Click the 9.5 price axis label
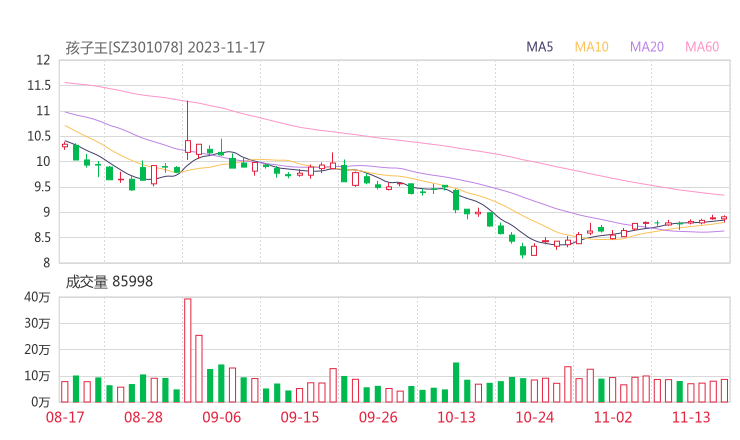740x440 pixels. (41, 187)
